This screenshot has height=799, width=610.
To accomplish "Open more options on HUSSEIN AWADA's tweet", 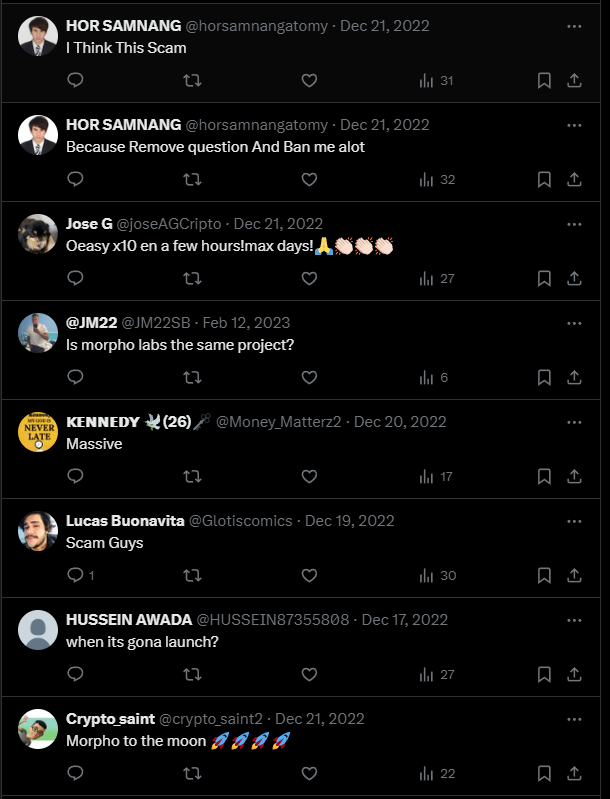I will point(574,620).
